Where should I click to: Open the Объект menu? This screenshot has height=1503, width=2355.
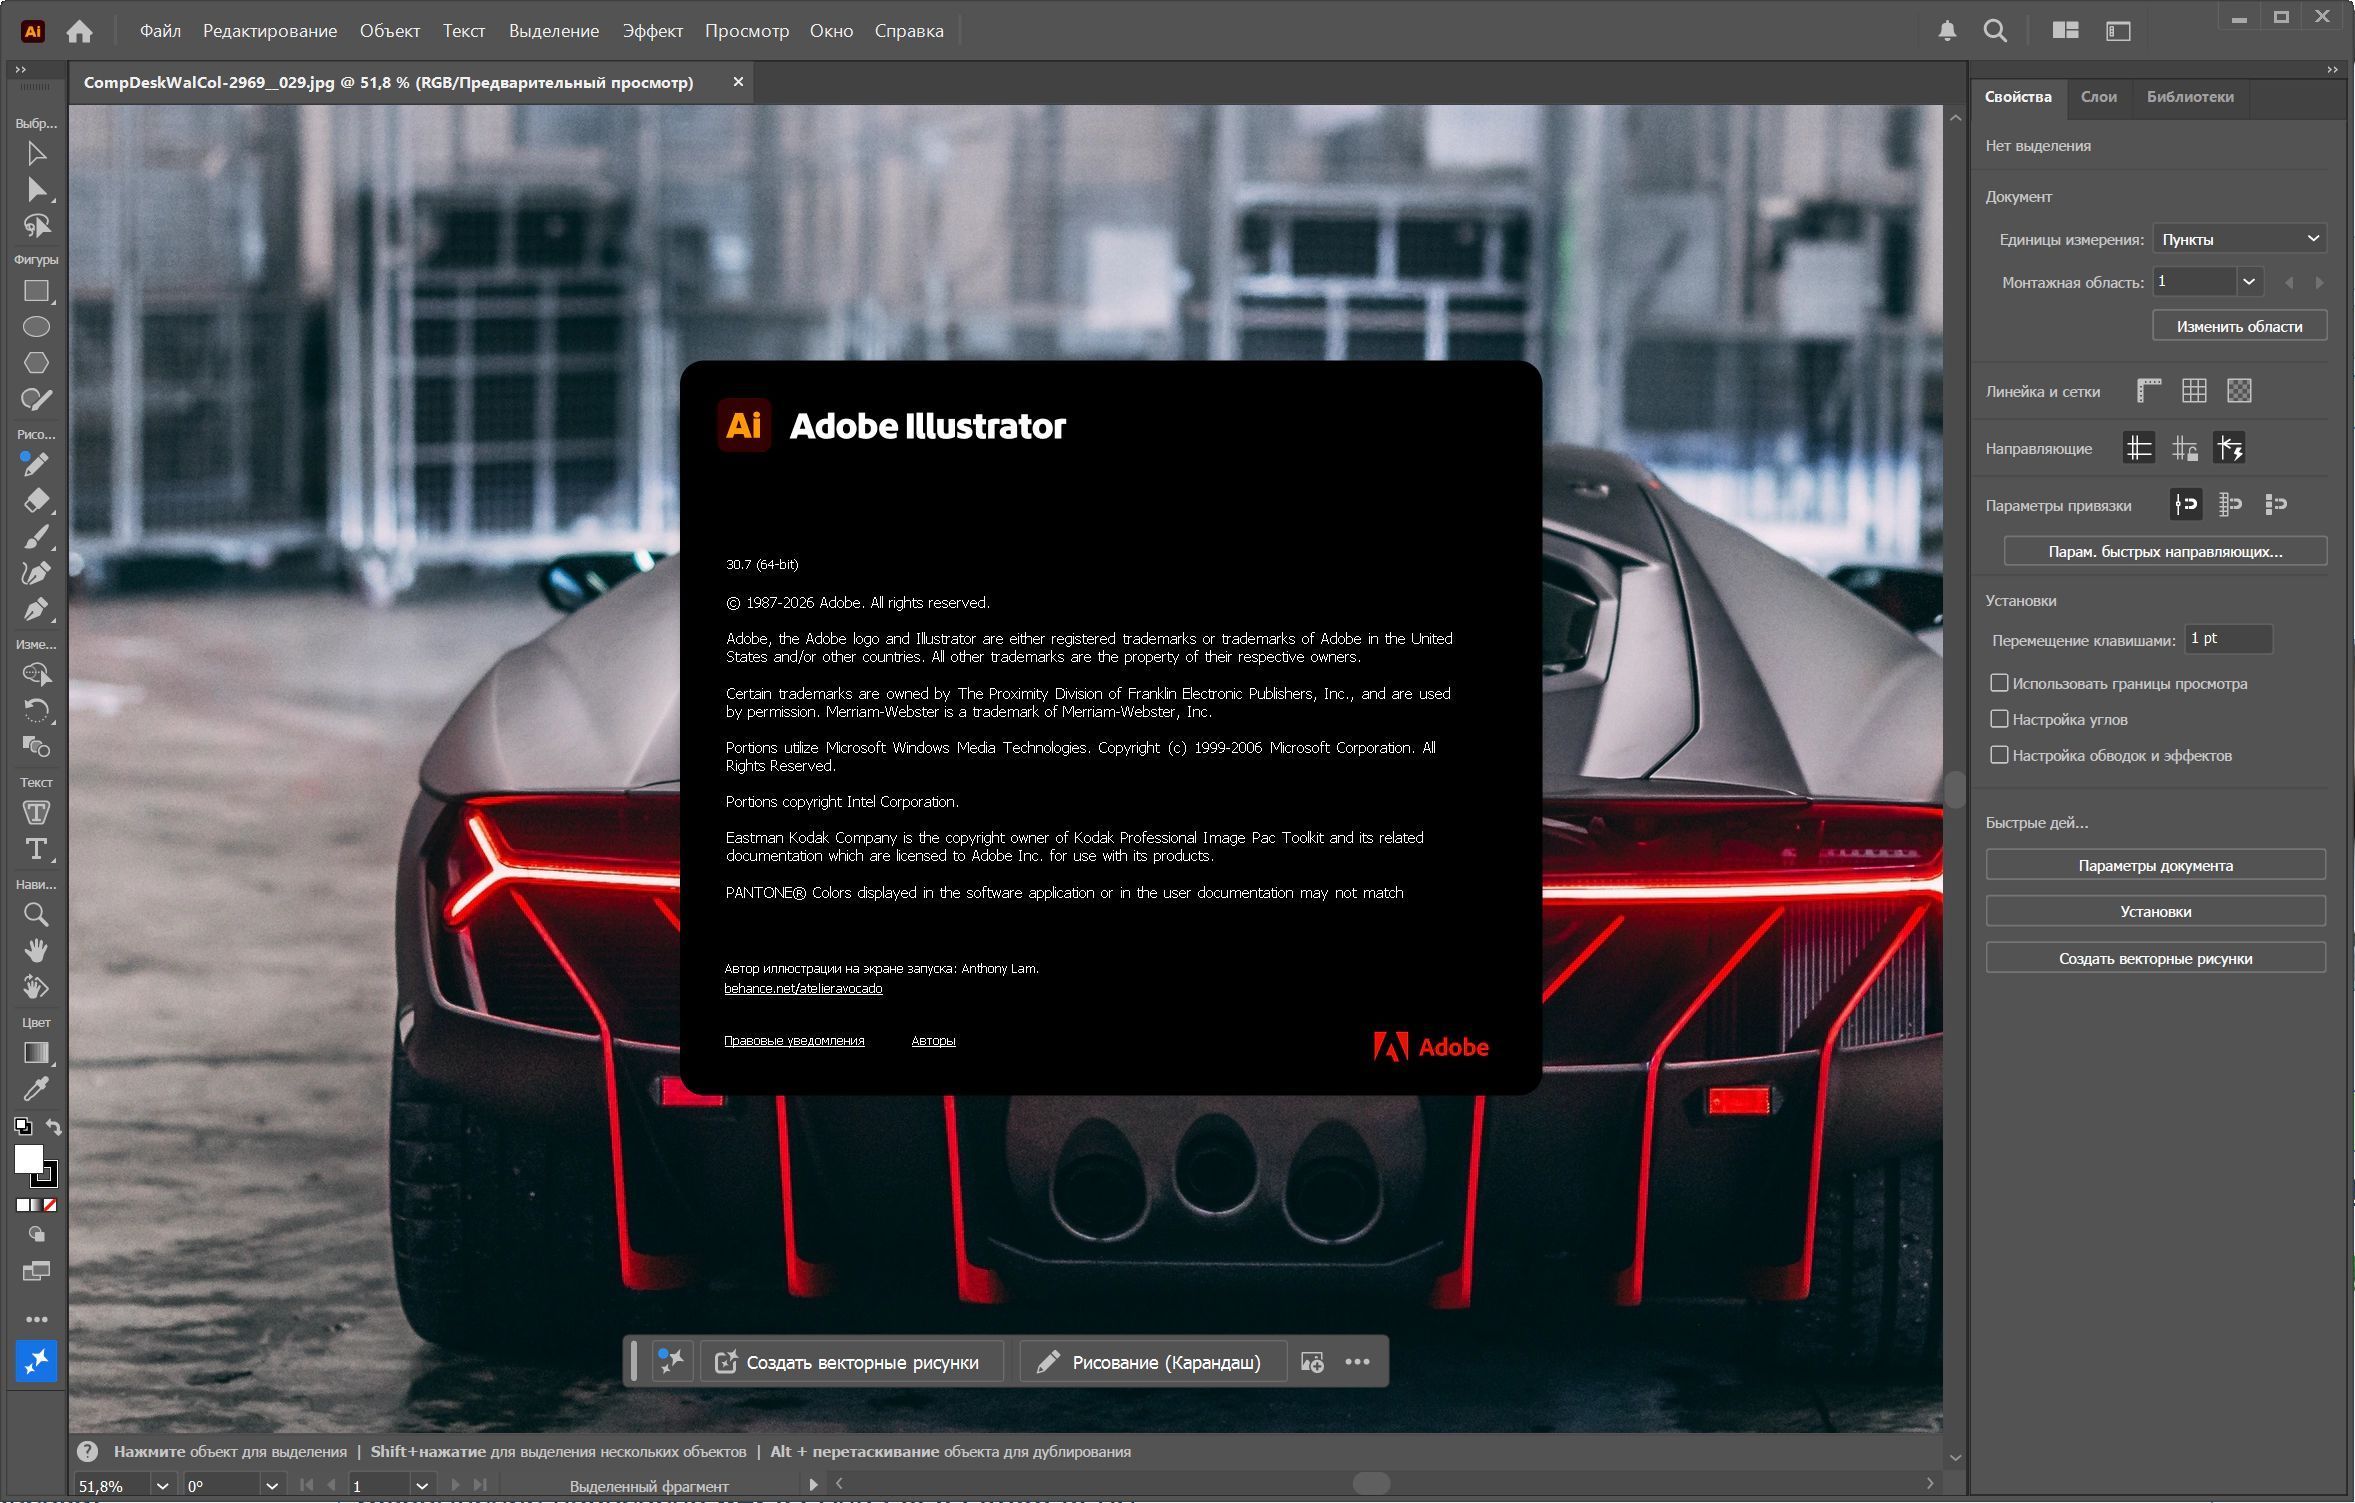pyautogui.click(x=390, y=31)
